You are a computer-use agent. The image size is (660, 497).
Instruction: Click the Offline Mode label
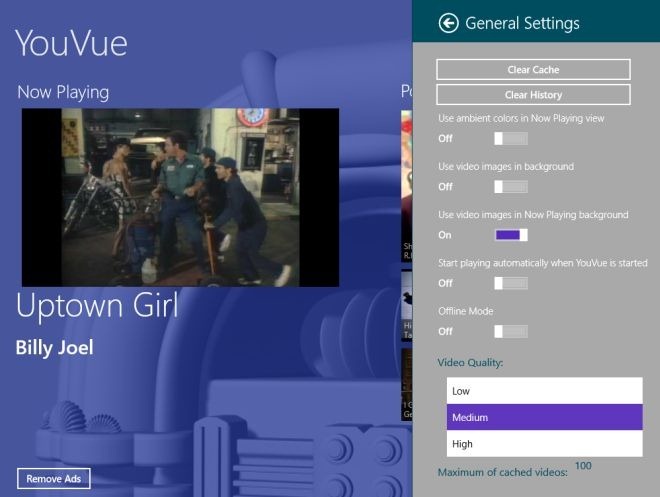click(x=466, y=311)
